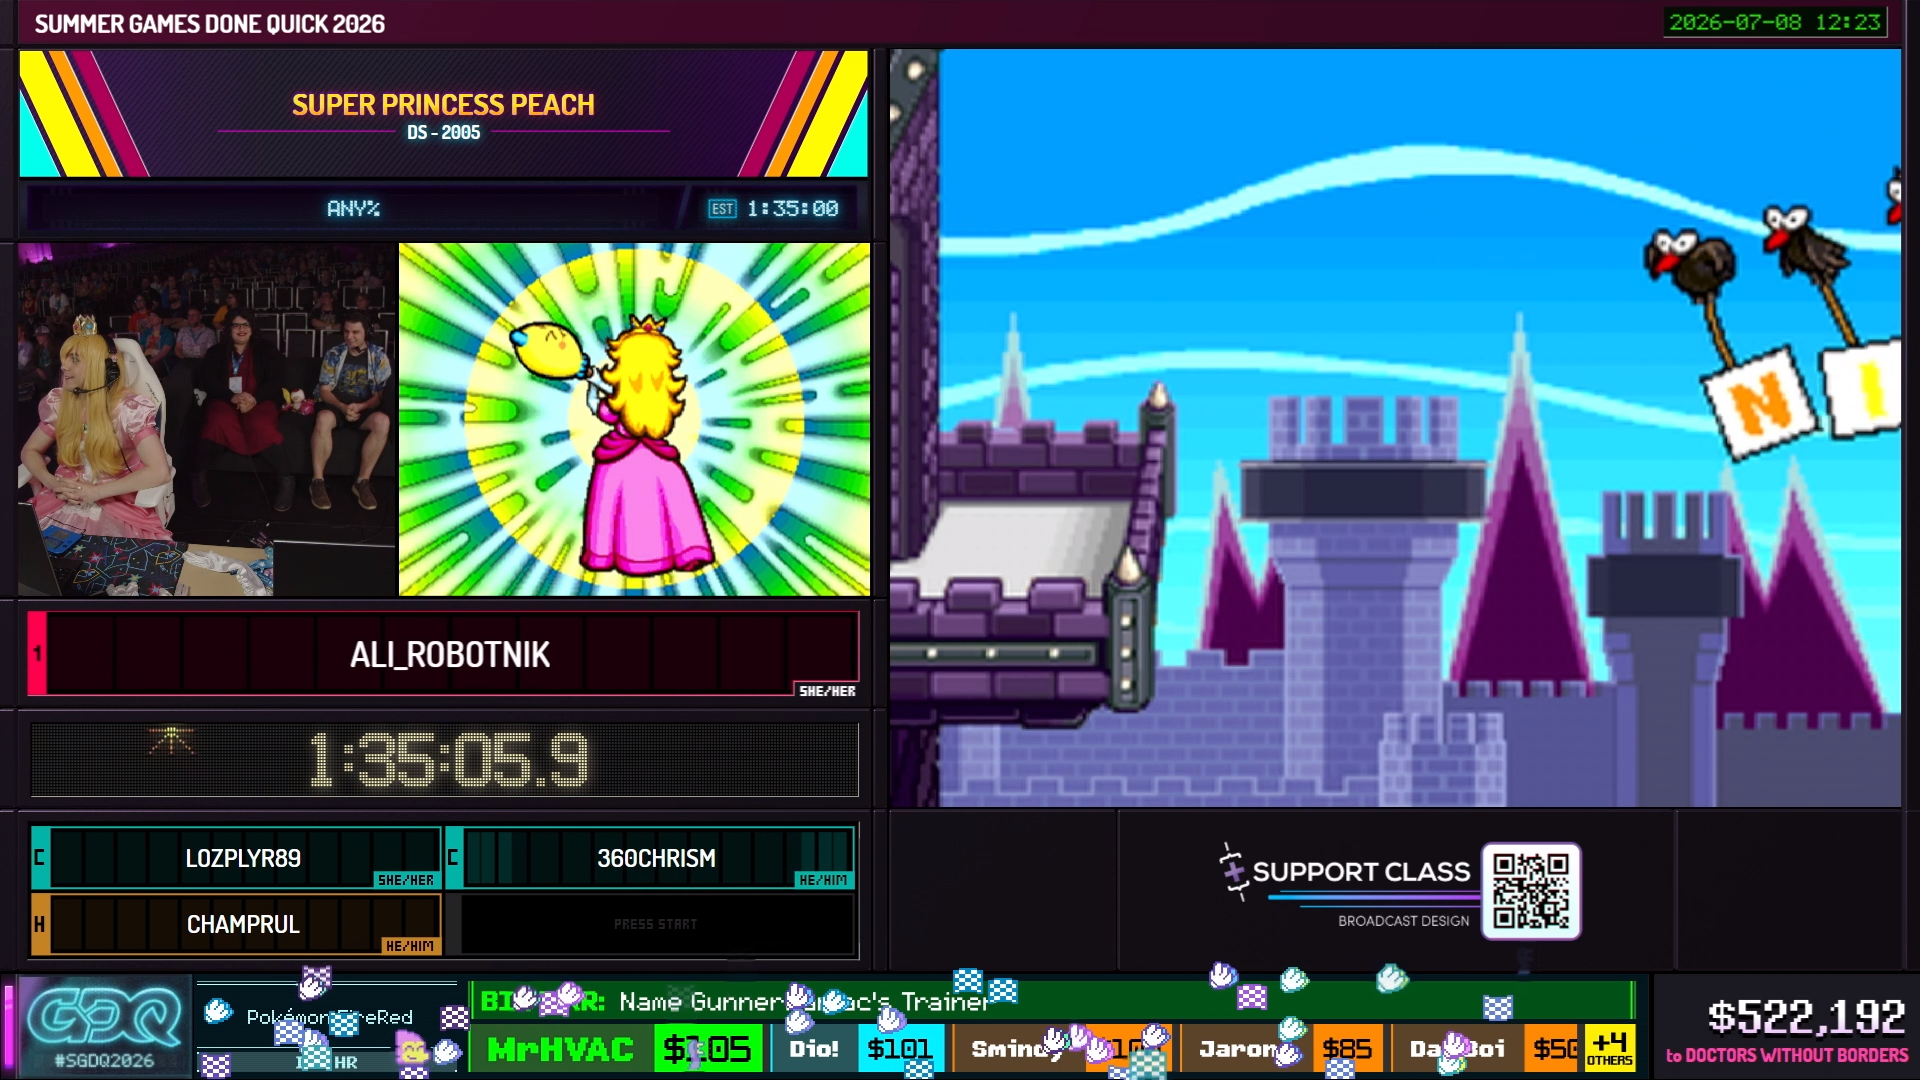The height and width of the screenshot is (1080, 1920).
Task: Select the Princess Peach bottom-screen view
Action: (634, 420)
